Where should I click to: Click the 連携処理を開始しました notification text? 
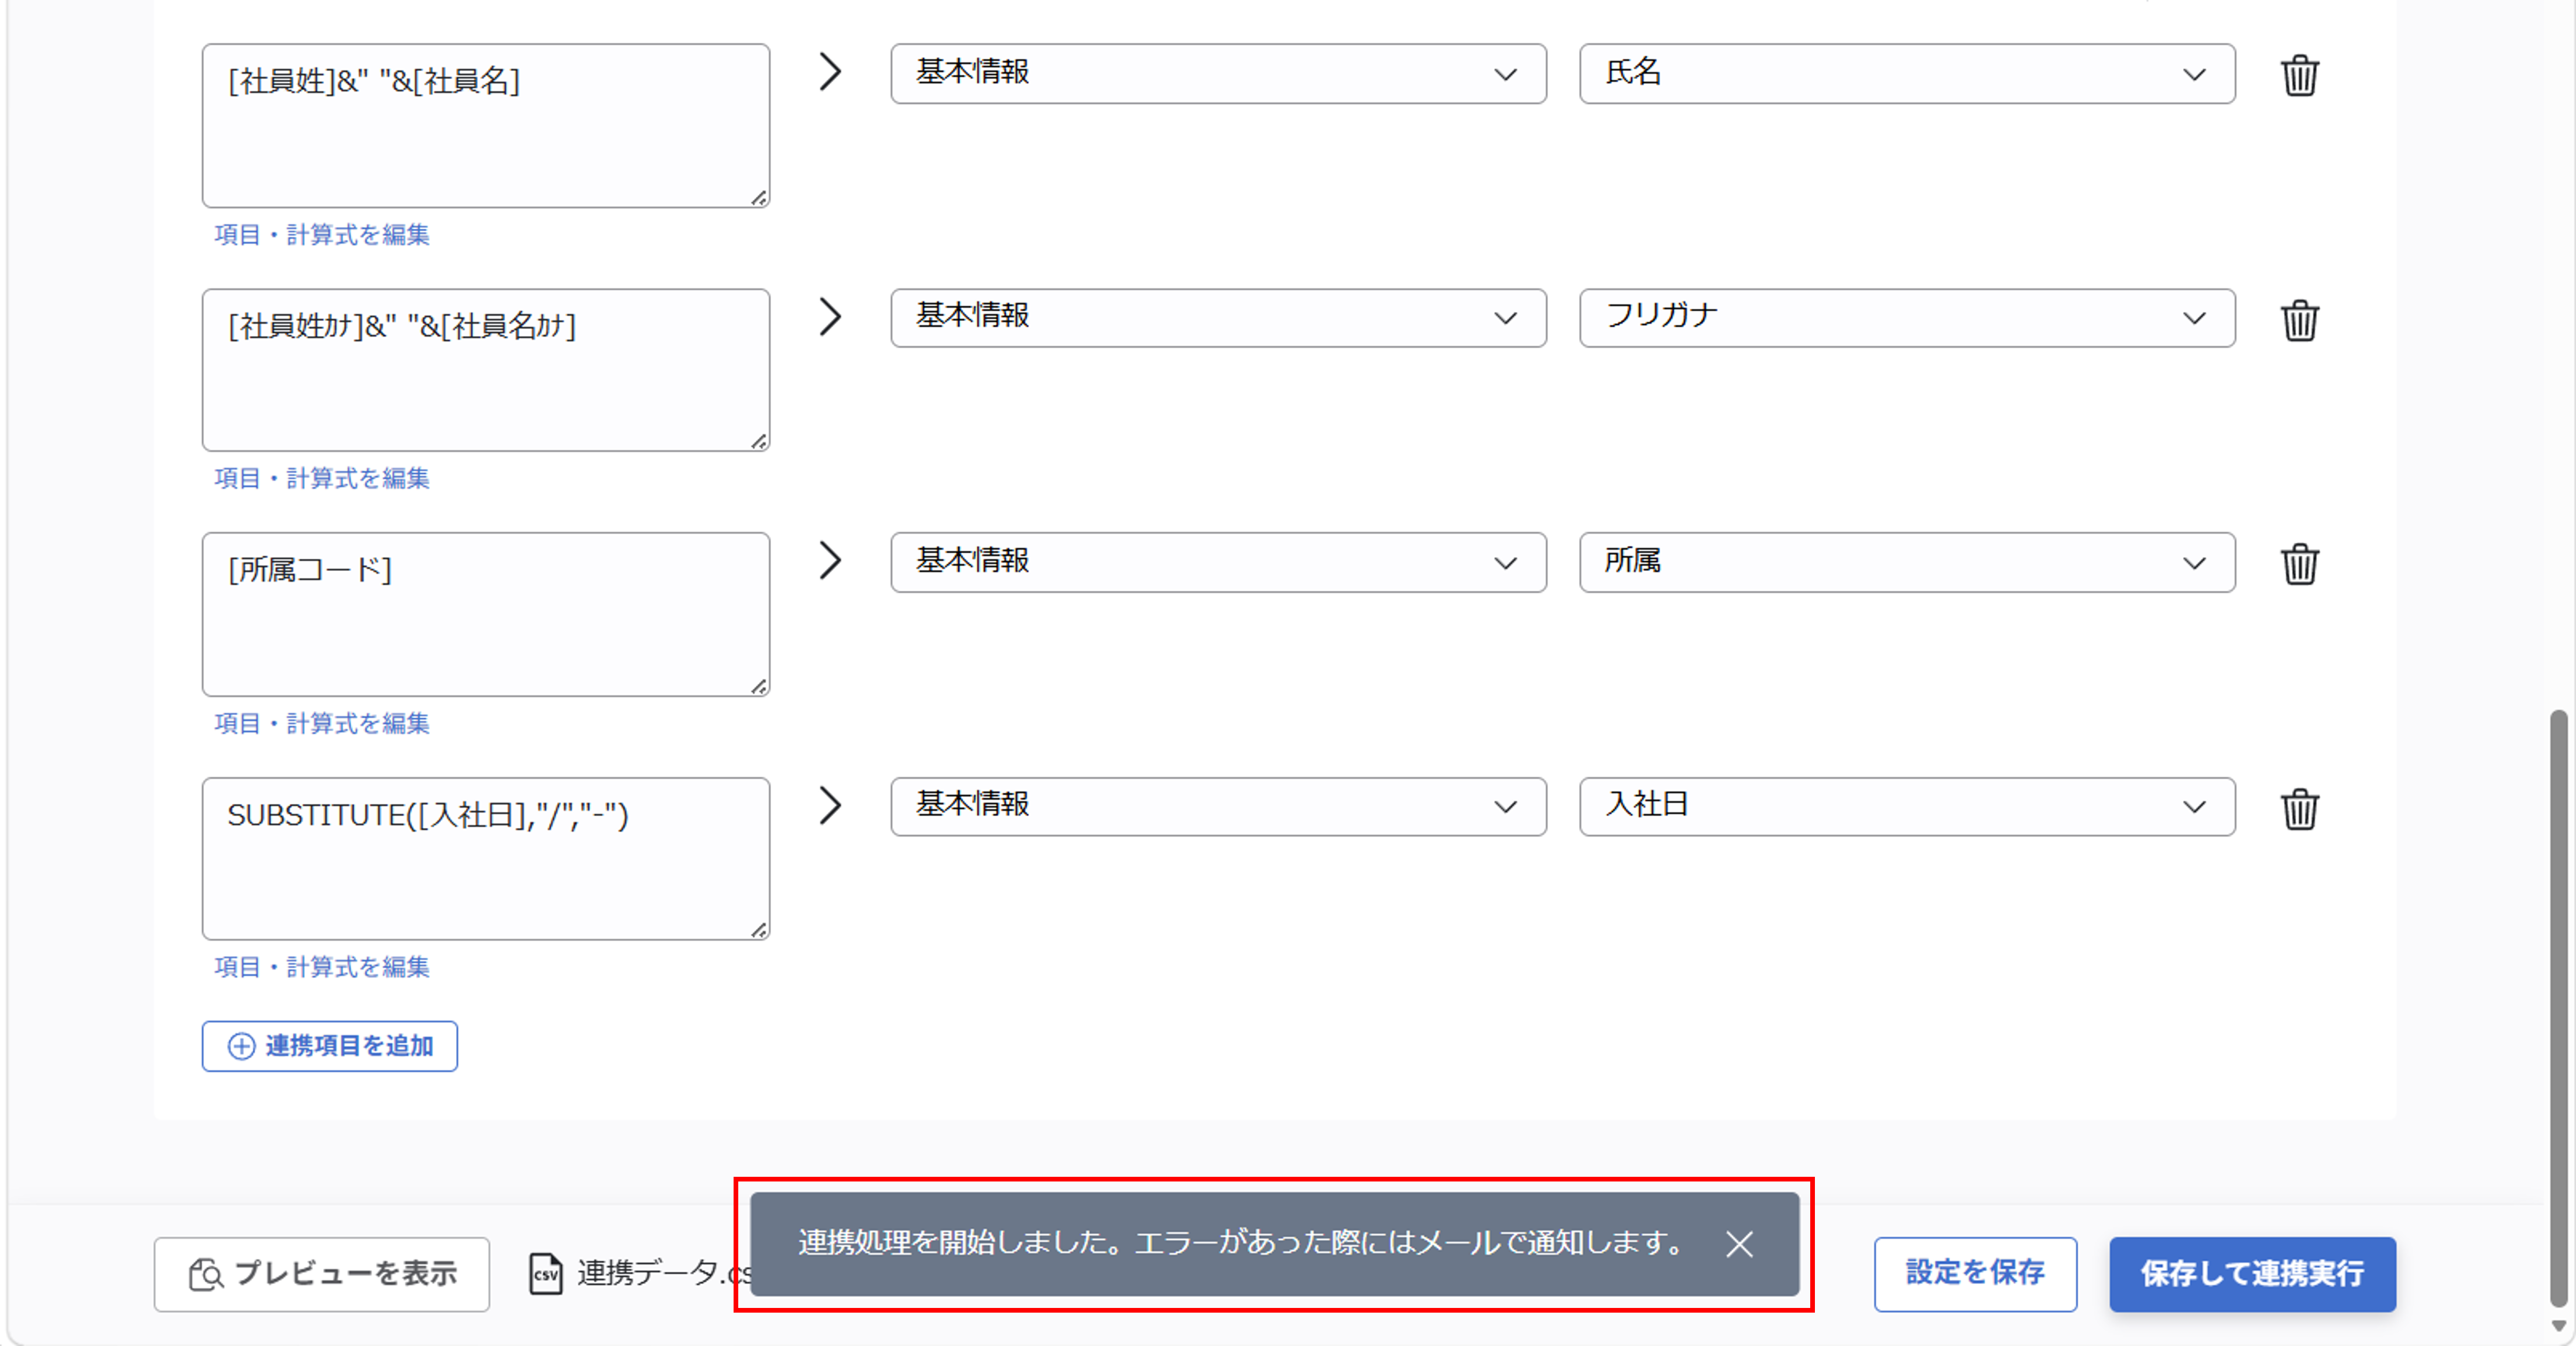(x=1242, y=1243)
